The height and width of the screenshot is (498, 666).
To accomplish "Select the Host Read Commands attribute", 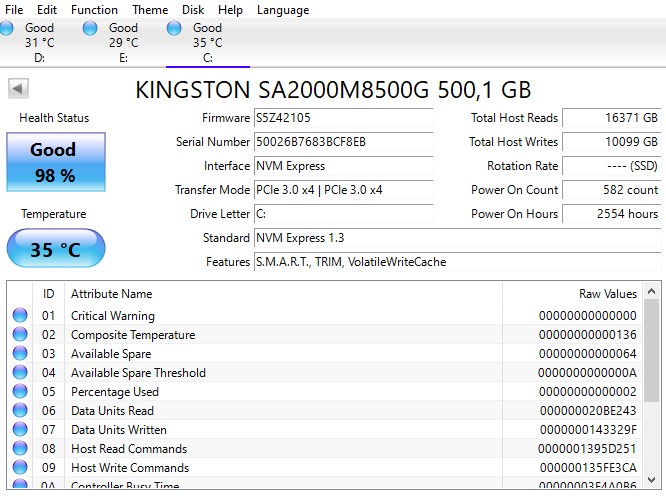I will point(129,449).
